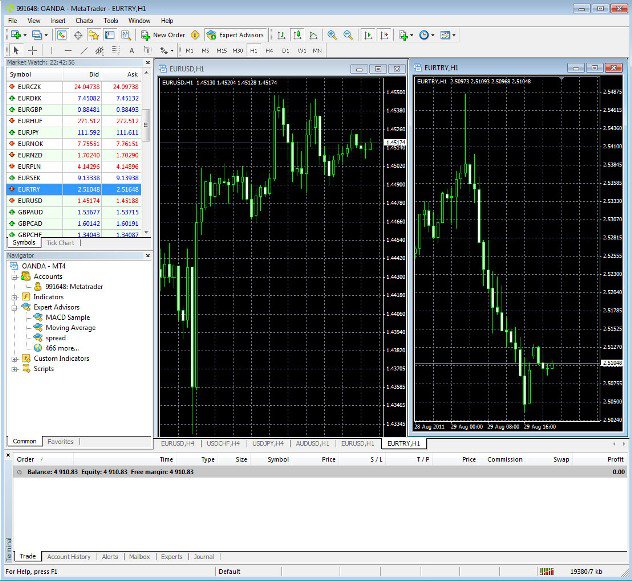
Task: Open the Profiles toolbar icon
Action: coord(37,35)
